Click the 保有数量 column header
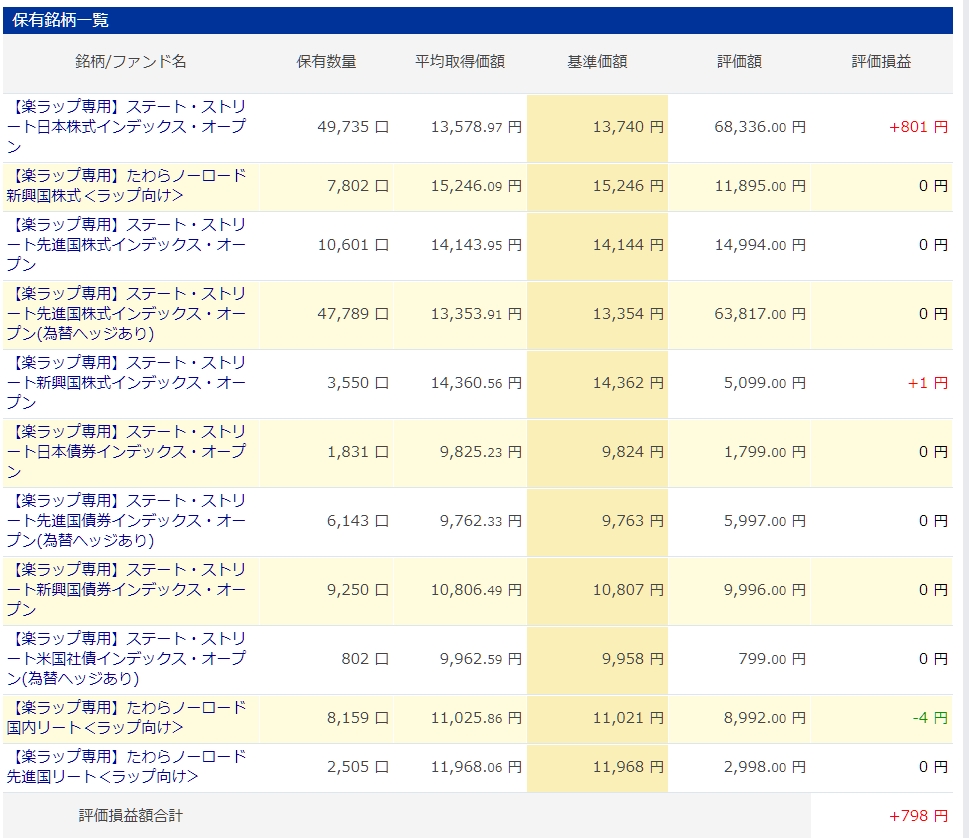 tap(326, 62)
